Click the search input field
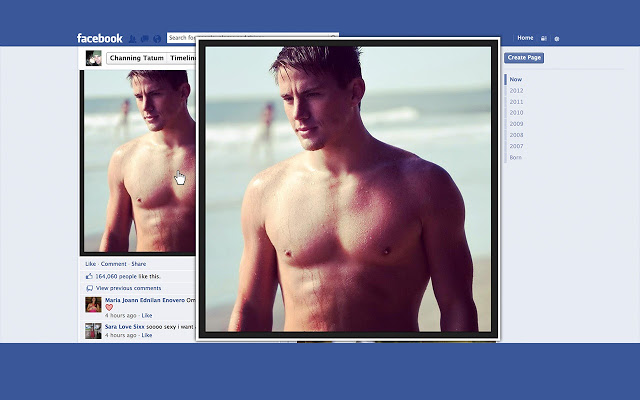This screenshot has height=400, width=640. 253,38
